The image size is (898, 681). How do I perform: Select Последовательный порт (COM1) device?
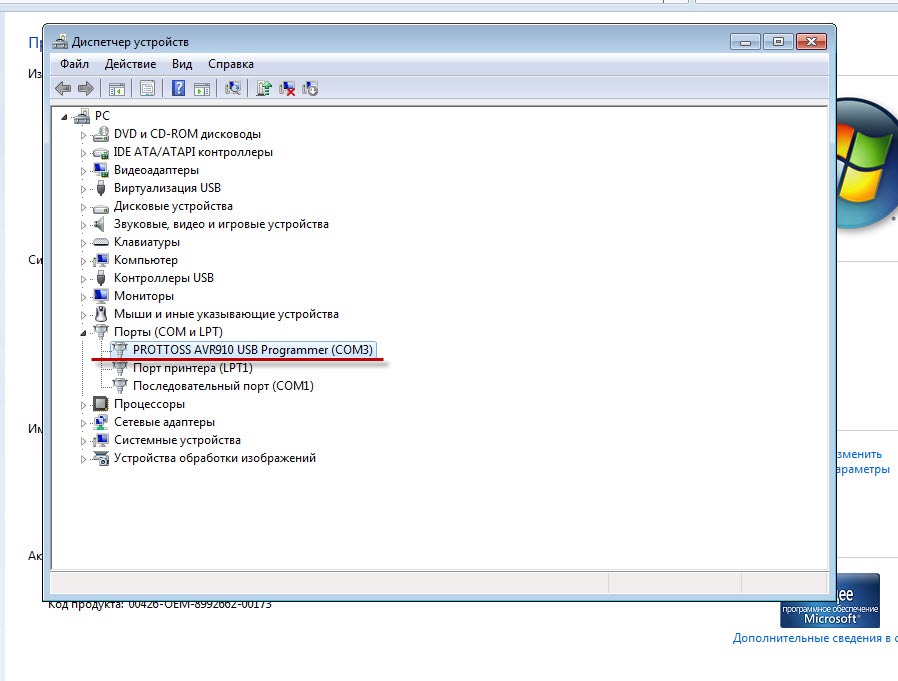223,386
